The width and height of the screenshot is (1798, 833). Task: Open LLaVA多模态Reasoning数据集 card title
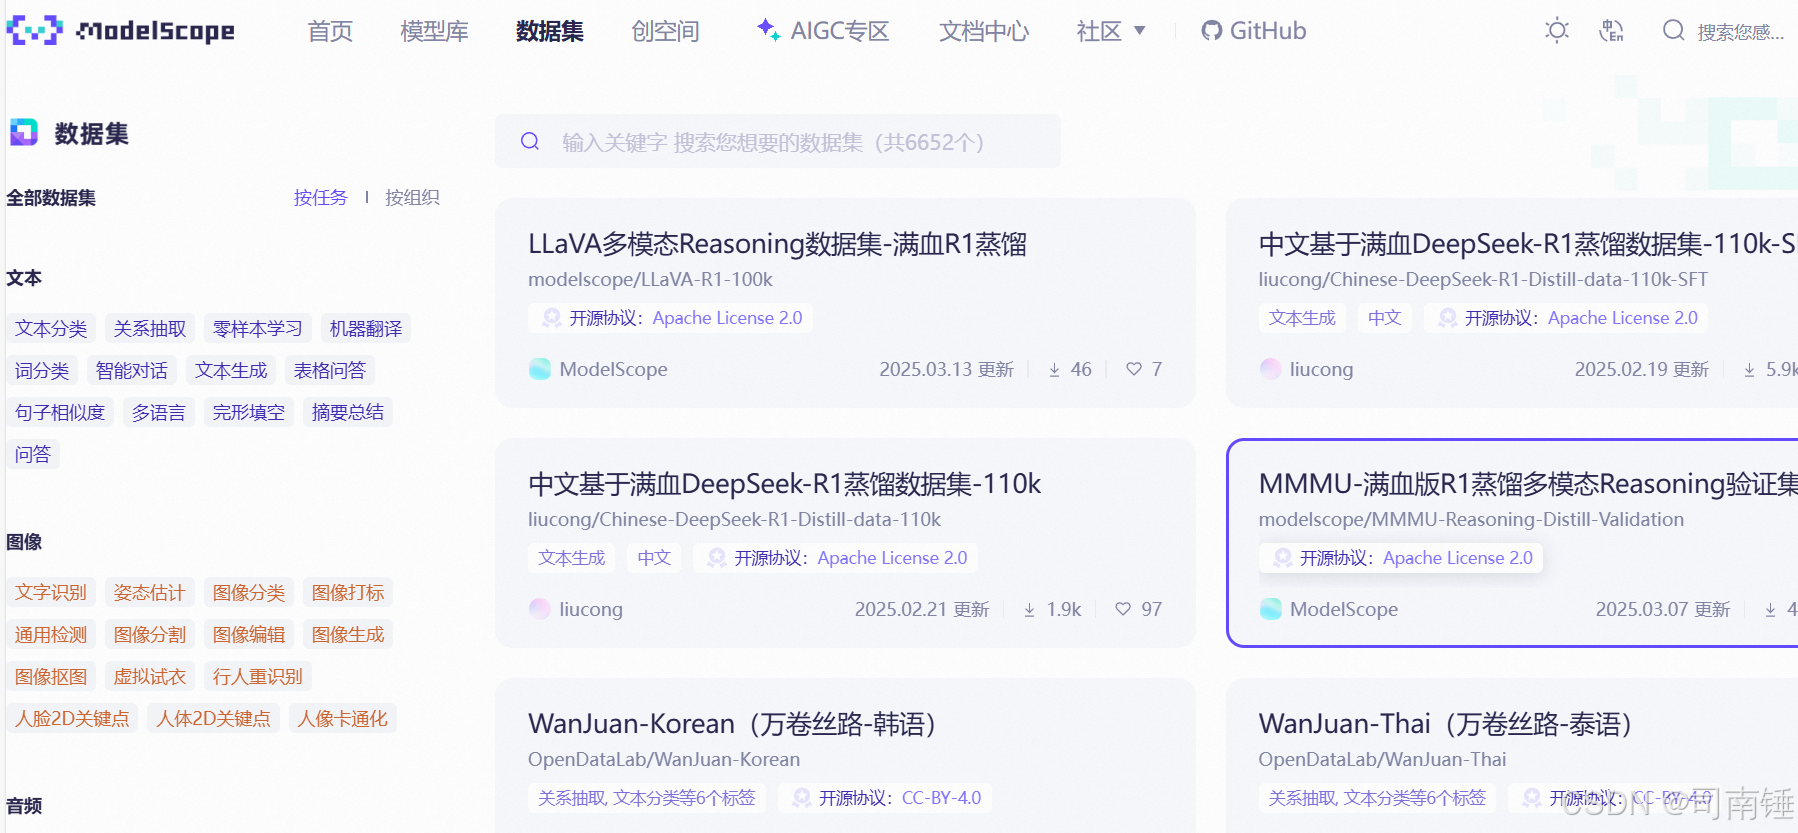click(x=778, y=244)
